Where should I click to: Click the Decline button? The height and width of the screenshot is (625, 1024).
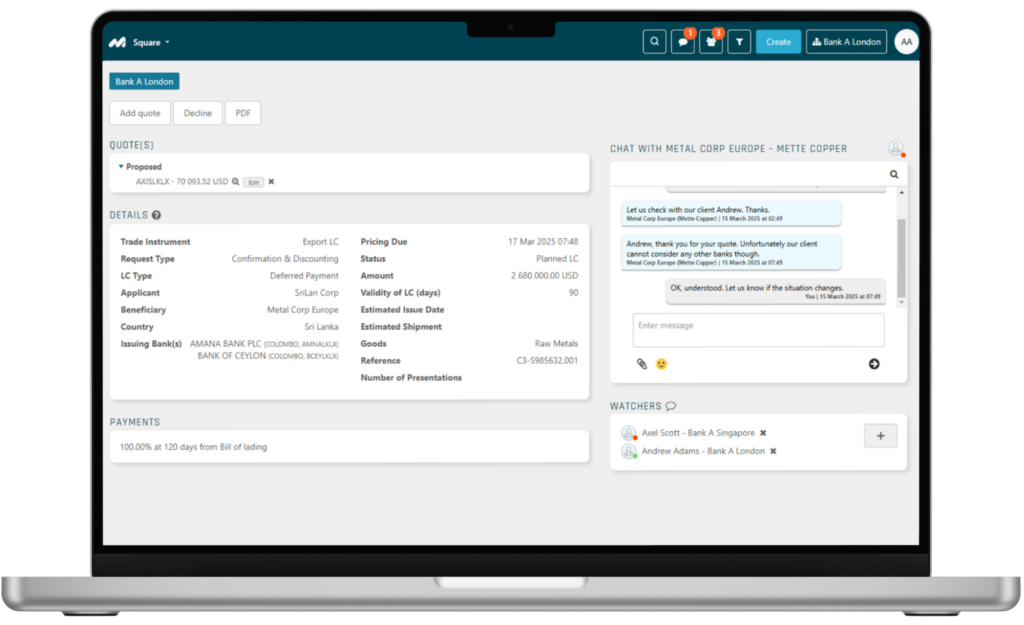(198, 113)
